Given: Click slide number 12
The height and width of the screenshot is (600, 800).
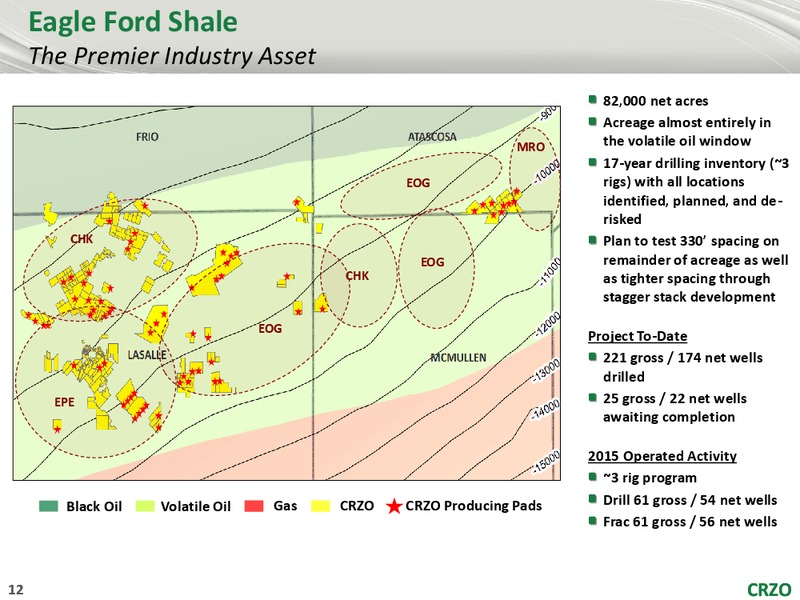Looking at the screenshot, I should pyautogui.click(x=16, y=589).
